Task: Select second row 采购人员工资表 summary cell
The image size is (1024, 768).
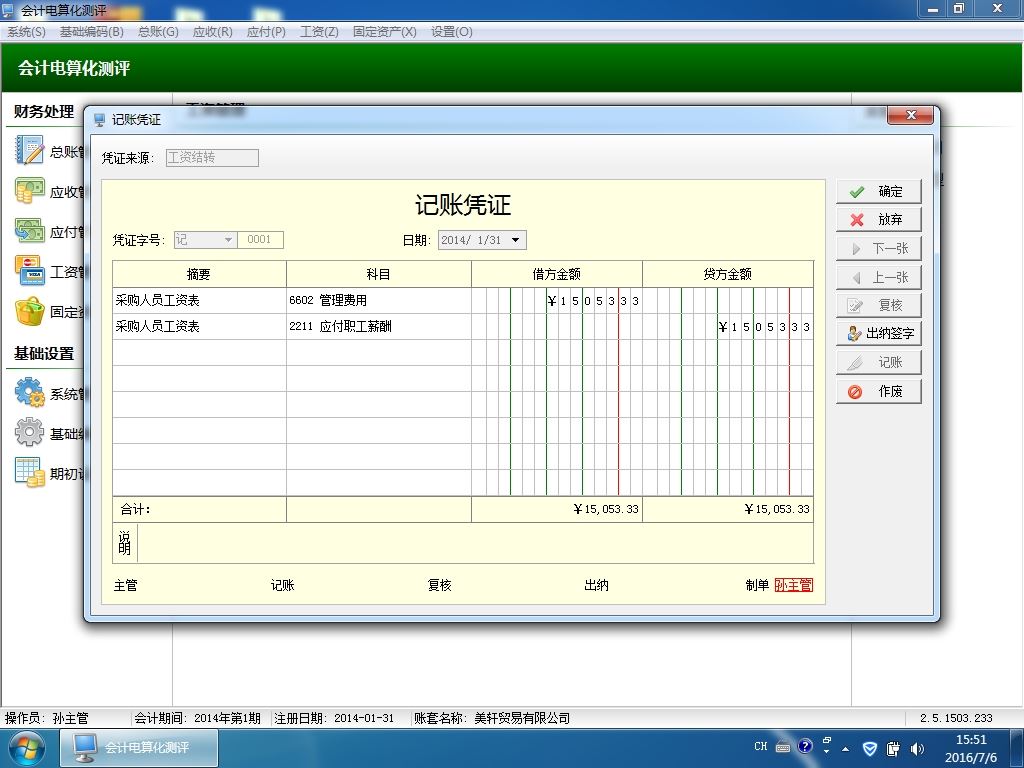Action: (x=199, y=327)
